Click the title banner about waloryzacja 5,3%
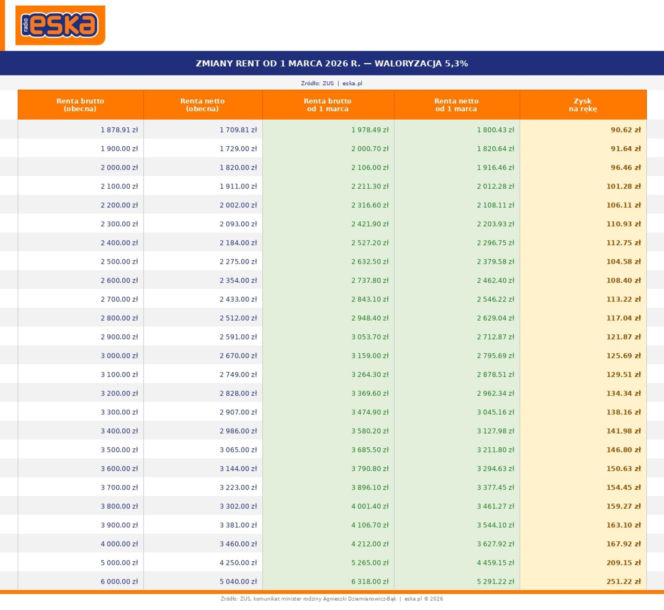Viewport: 664px width, 610px height. point(332,63)
